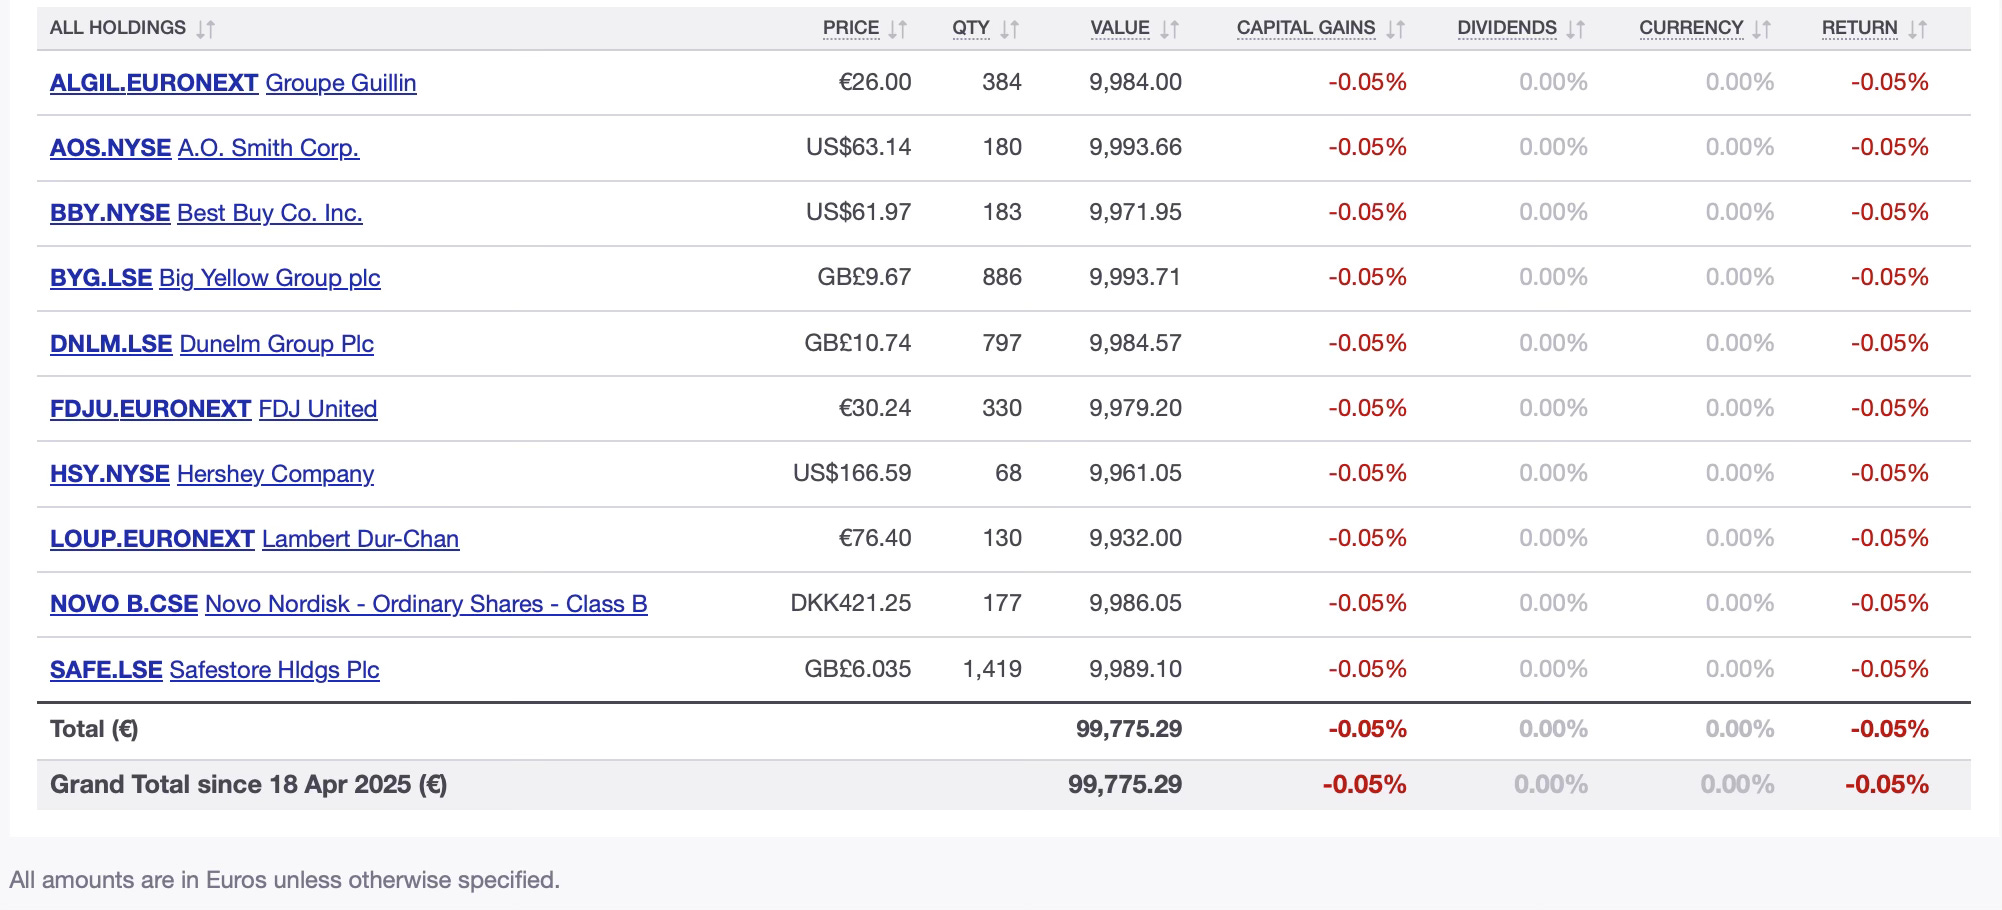Screen dimensions: 2002x910
Task: Click sort arrows next to Dividends
Action: click(1576, 29)
